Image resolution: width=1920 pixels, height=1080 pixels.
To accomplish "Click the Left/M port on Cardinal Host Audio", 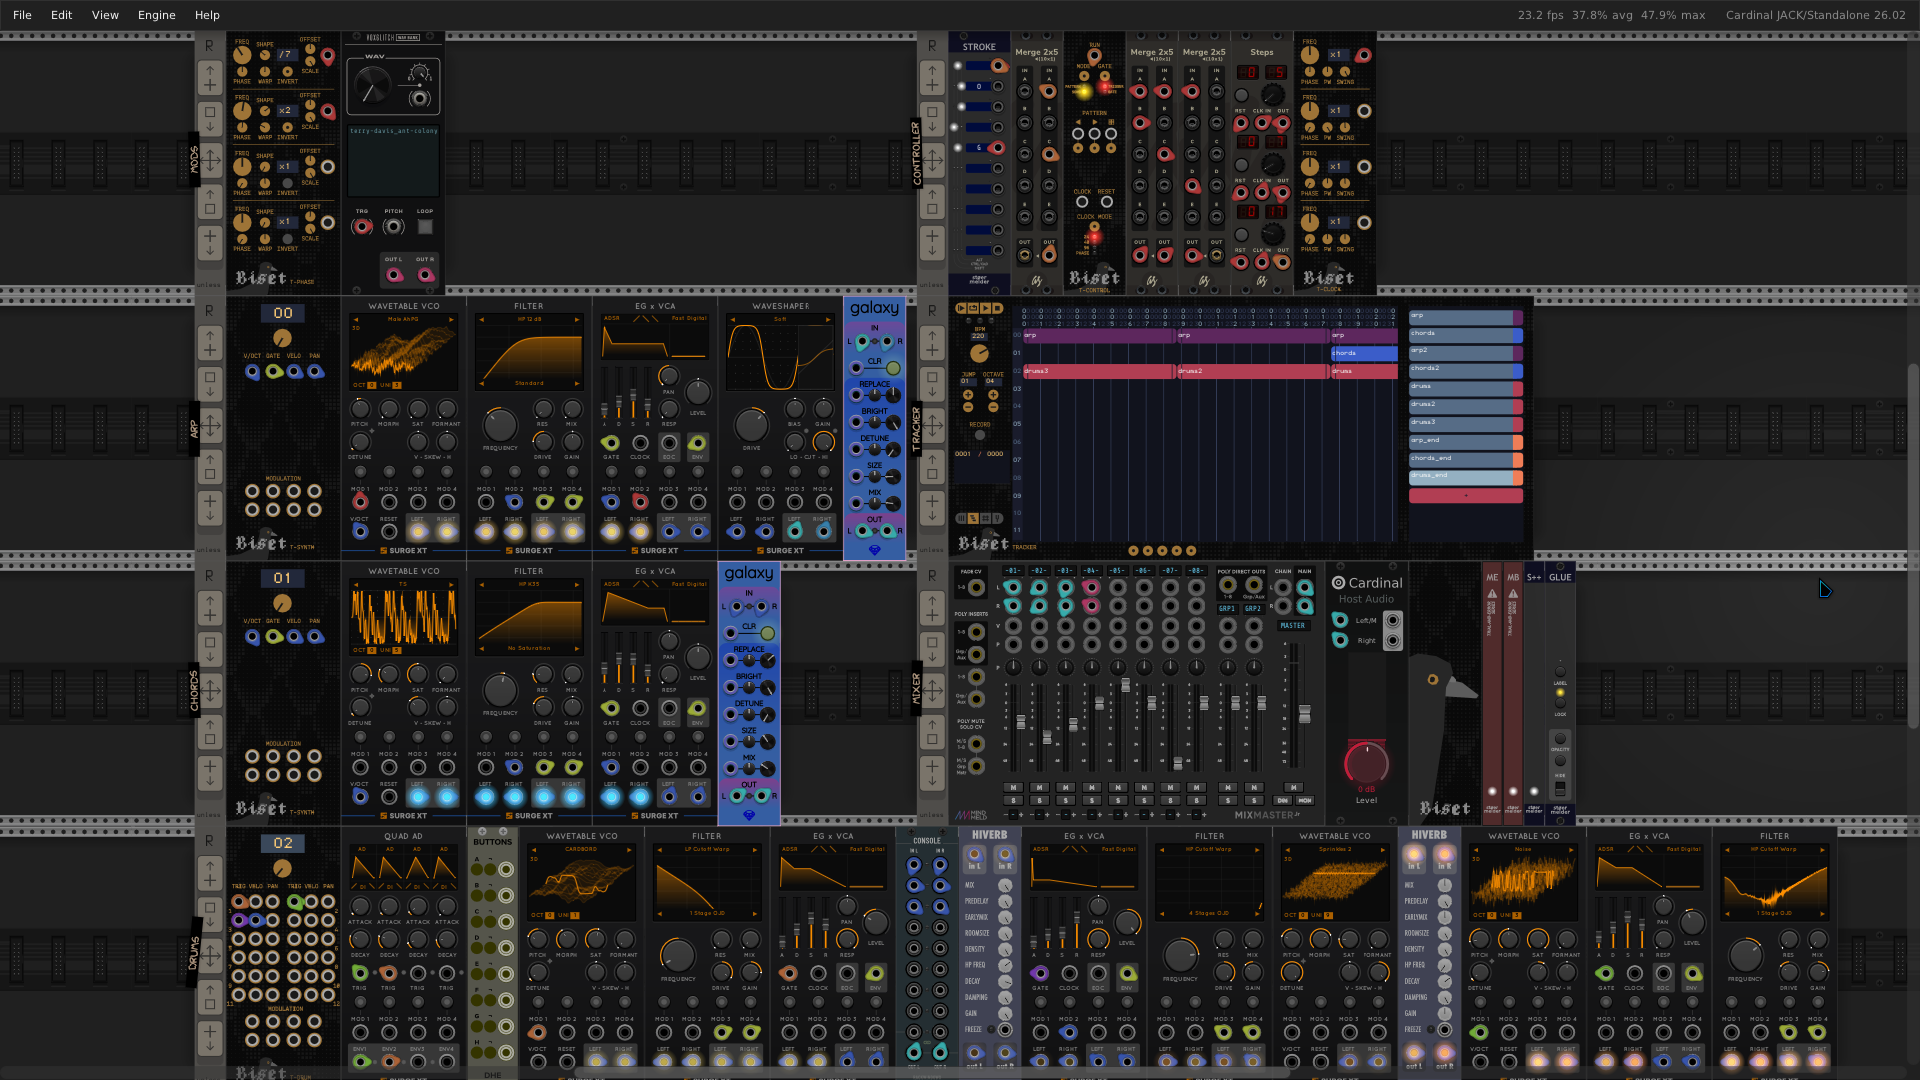I will (x=1340, y=620).
